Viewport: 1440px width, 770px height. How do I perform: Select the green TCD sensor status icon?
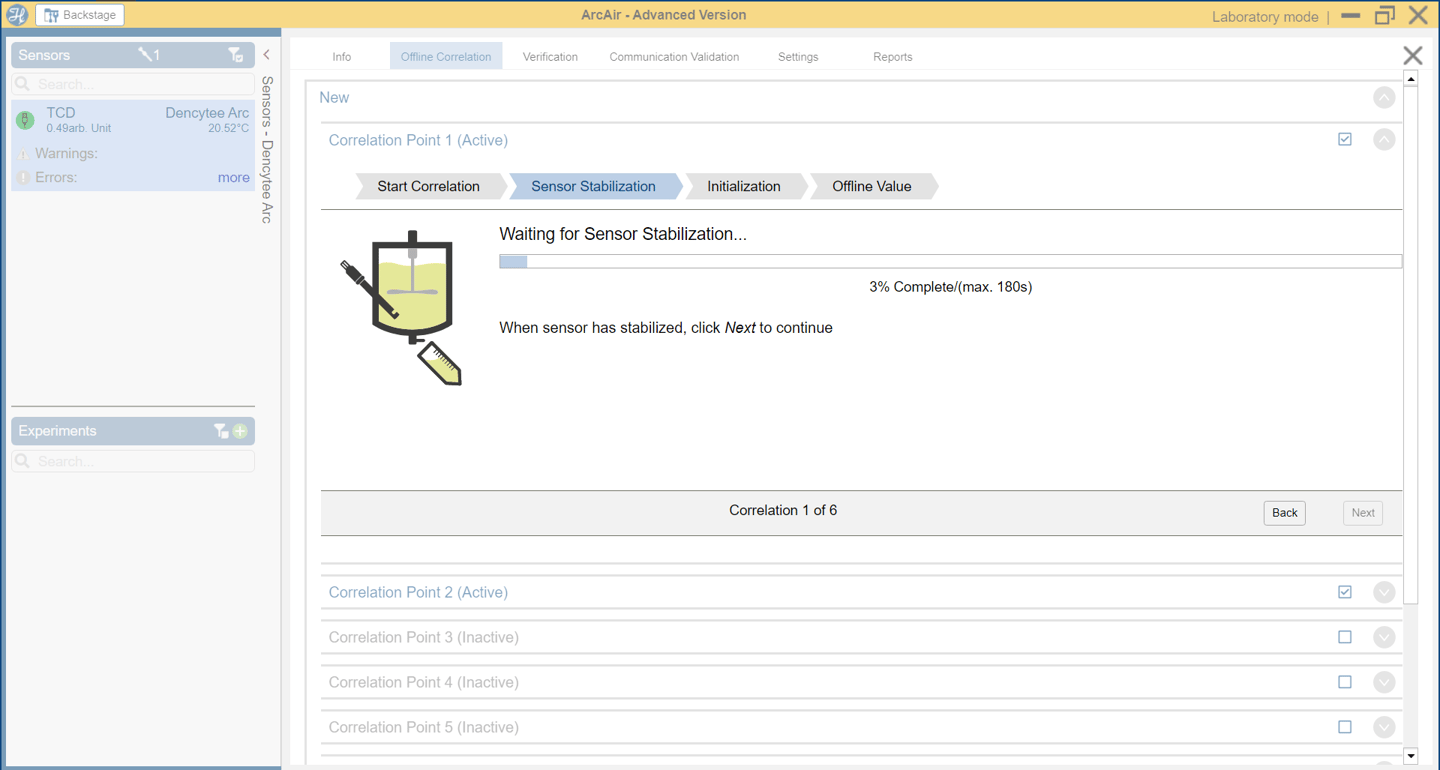(x=26, y=120)
